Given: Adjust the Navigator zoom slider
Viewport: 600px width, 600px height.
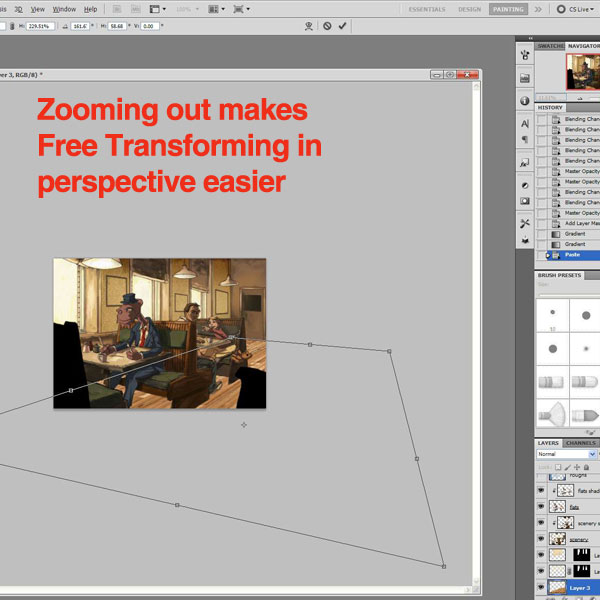Looking at the screenshot, I should click(594, 99).
